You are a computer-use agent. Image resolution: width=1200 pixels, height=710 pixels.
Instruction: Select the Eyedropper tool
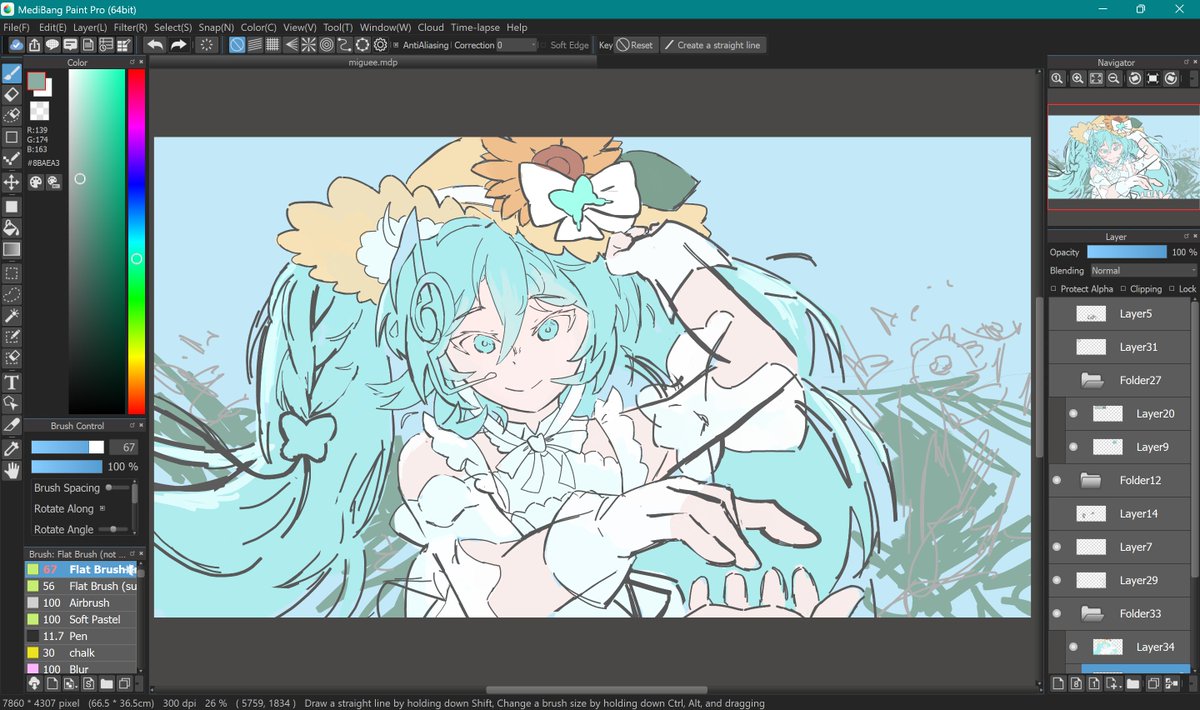pyautogui.click(x=12, y=449)
